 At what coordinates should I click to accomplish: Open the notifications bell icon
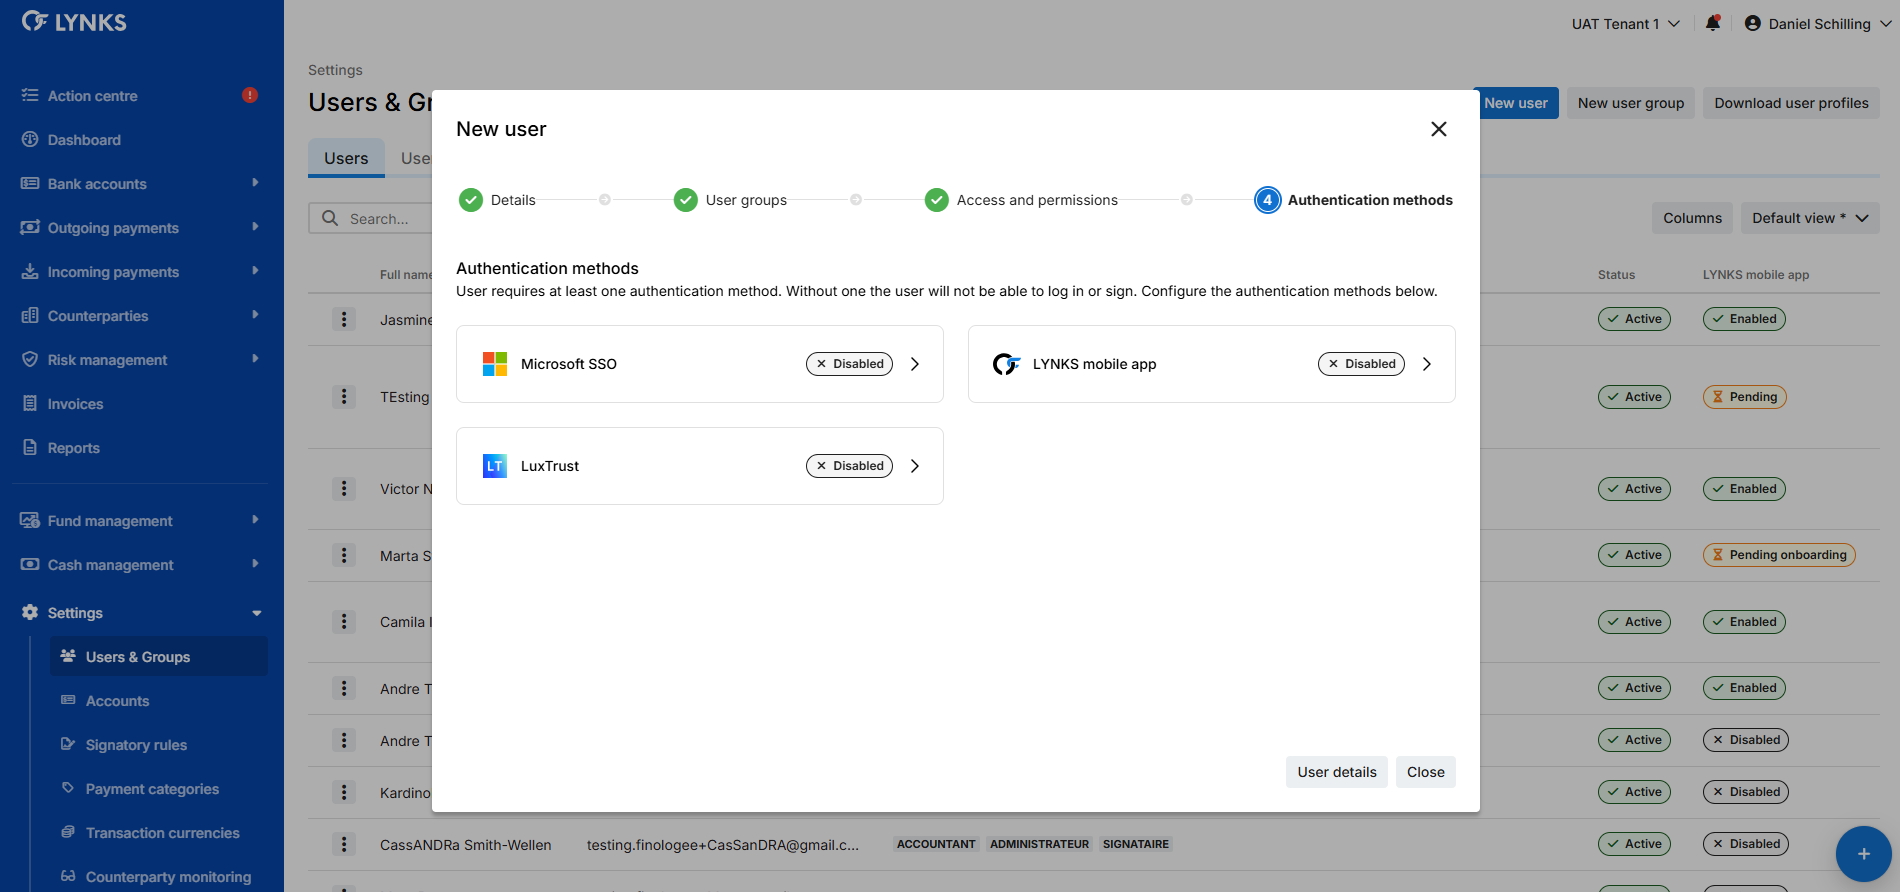point(1713,23)
